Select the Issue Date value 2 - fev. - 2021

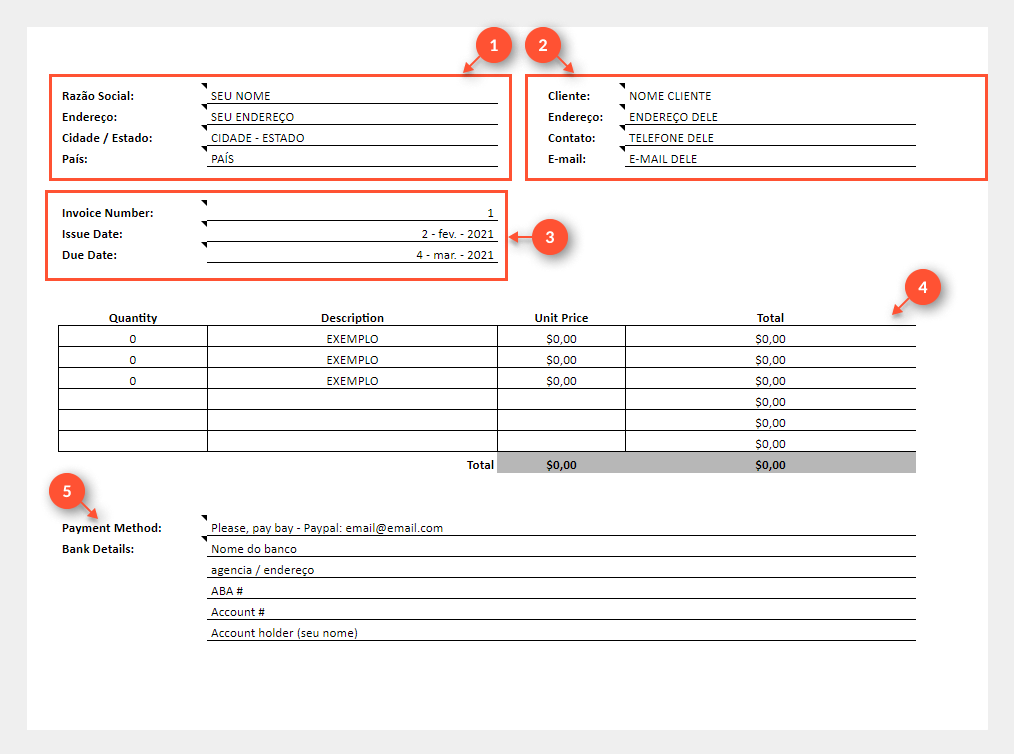tap(351, 234)
